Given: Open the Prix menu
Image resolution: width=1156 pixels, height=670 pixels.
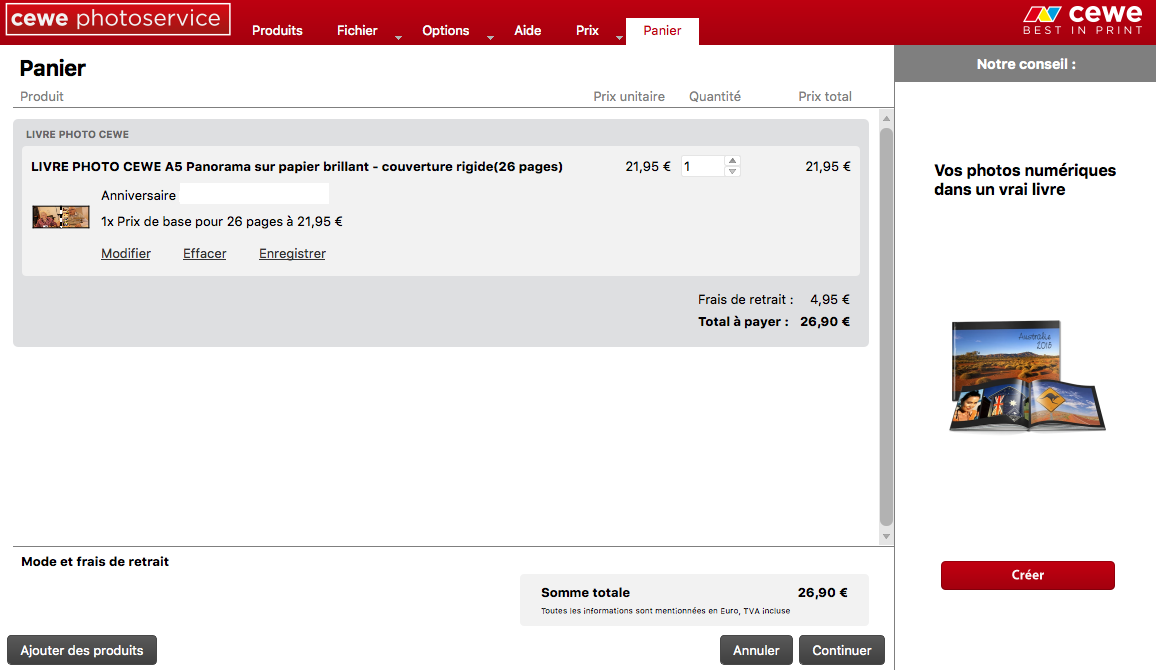Looking at the screenshot, I should coord(587,30).
